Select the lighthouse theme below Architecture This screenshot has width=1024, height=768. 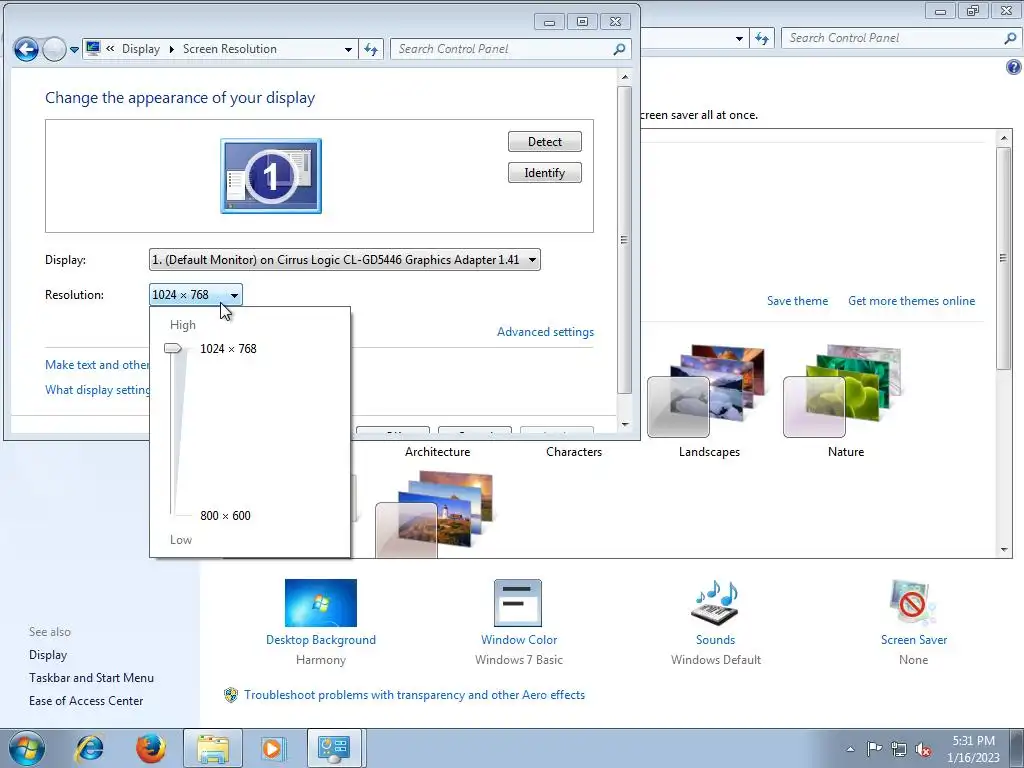pos(434,515)
